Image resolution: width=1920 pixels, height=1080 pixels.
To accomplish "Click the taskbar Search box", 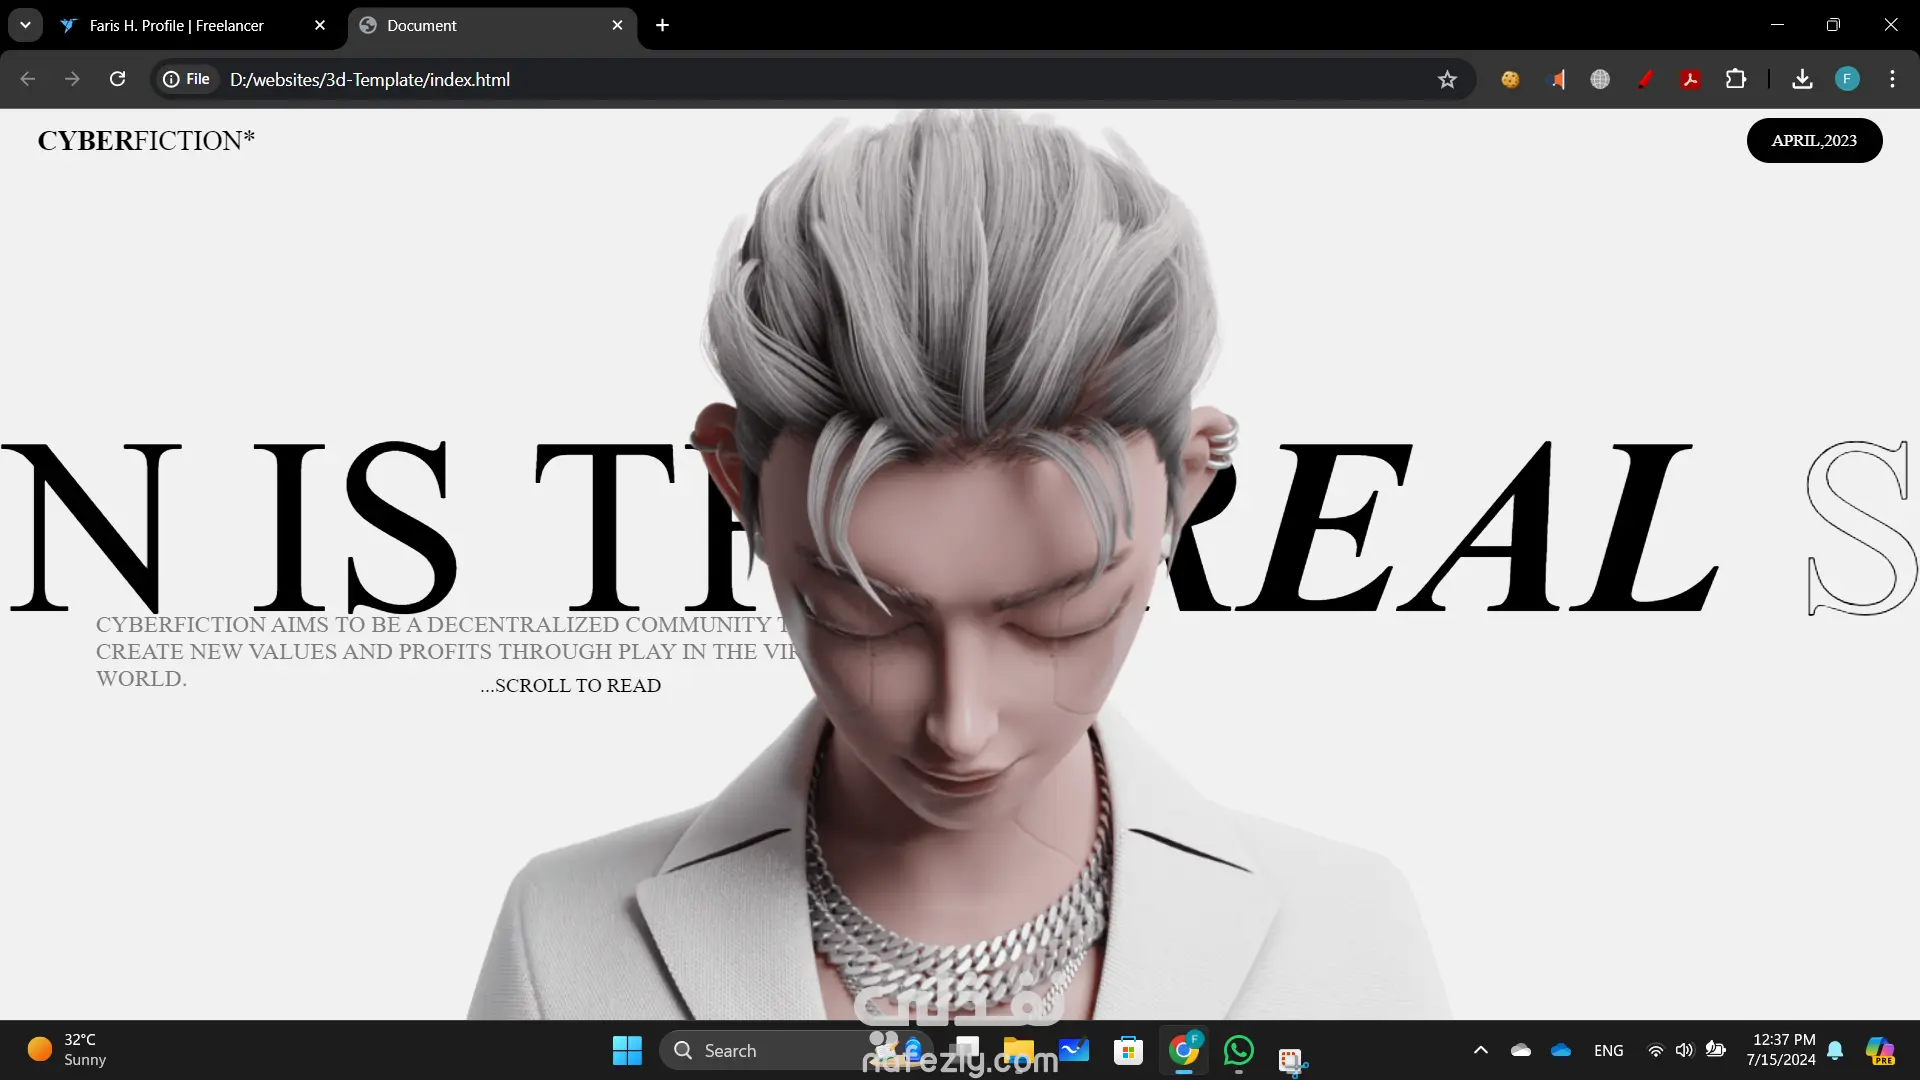I will click(760, 1050).
